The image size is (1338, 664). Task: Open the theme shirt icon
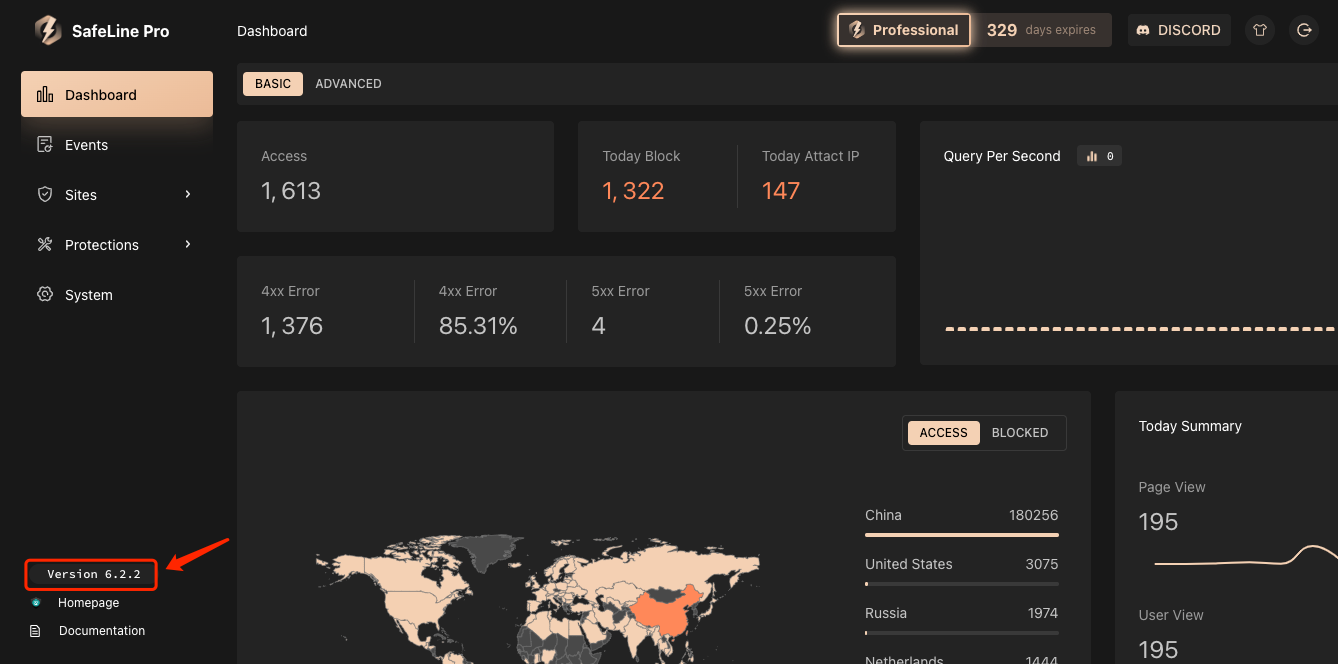click(1259, 30)
